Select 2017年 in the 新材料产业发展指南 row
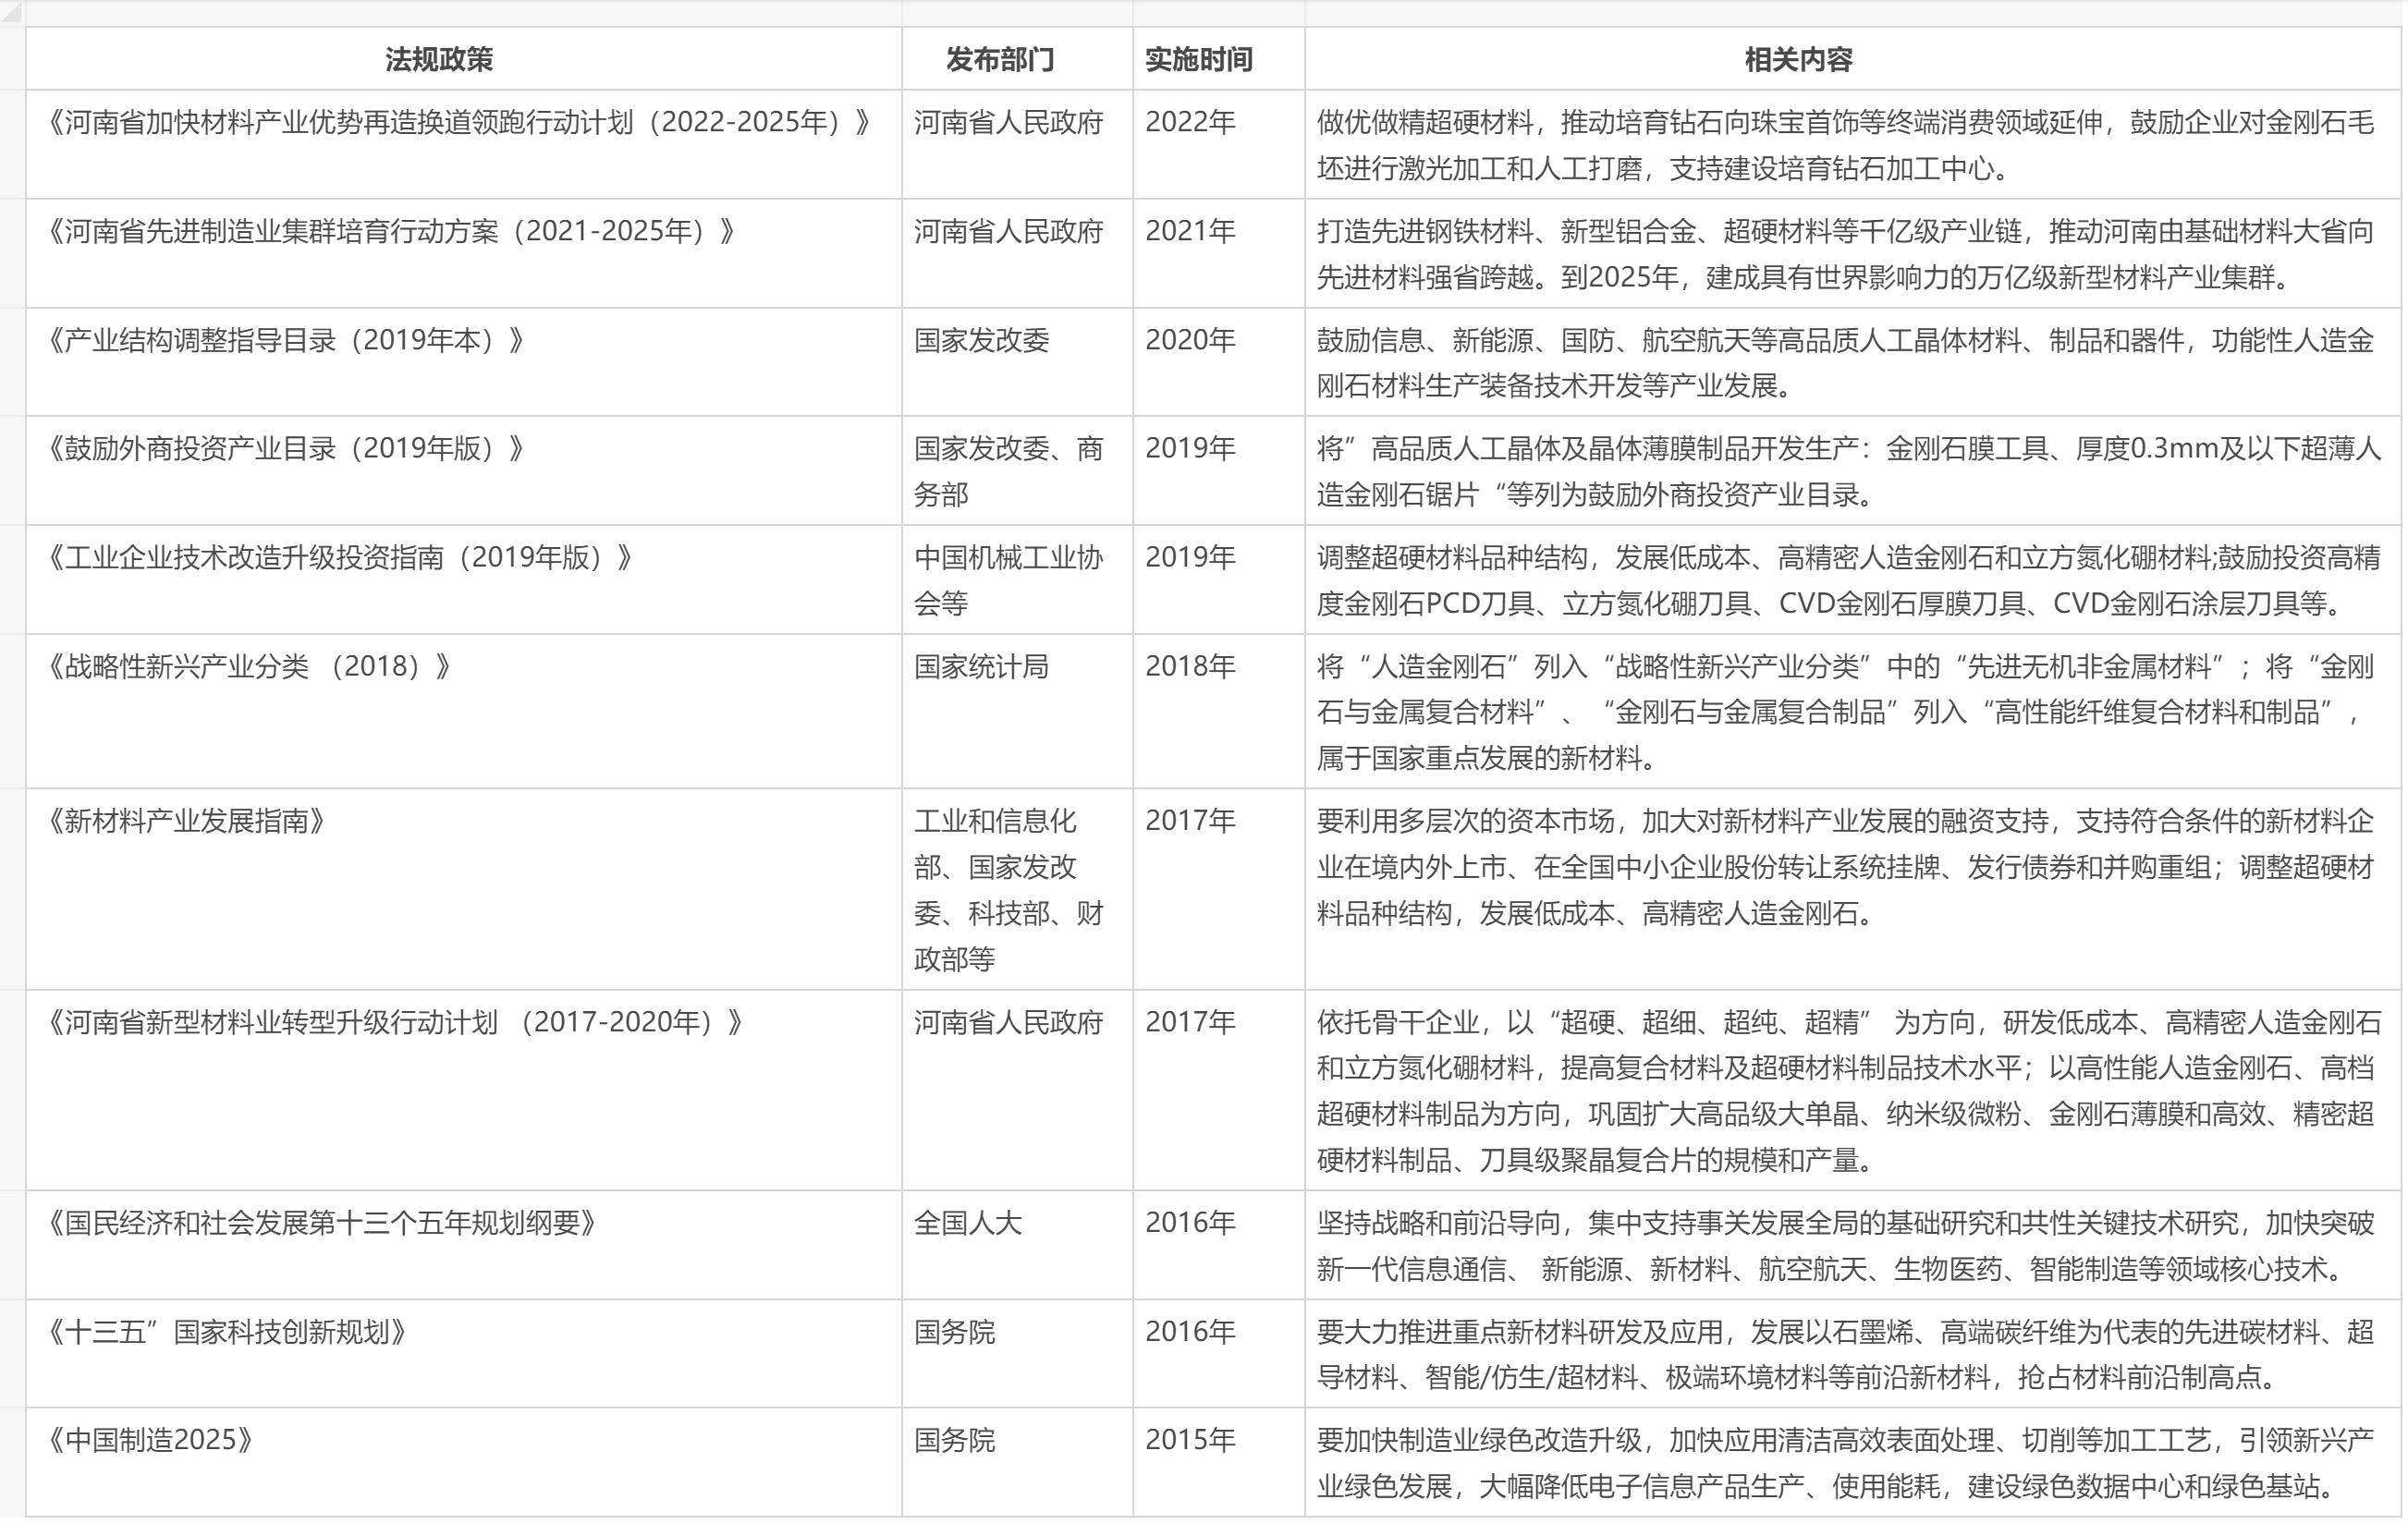Image resolution: width=2408 pixels, height=1524 pixels. tap(1219, 889)
